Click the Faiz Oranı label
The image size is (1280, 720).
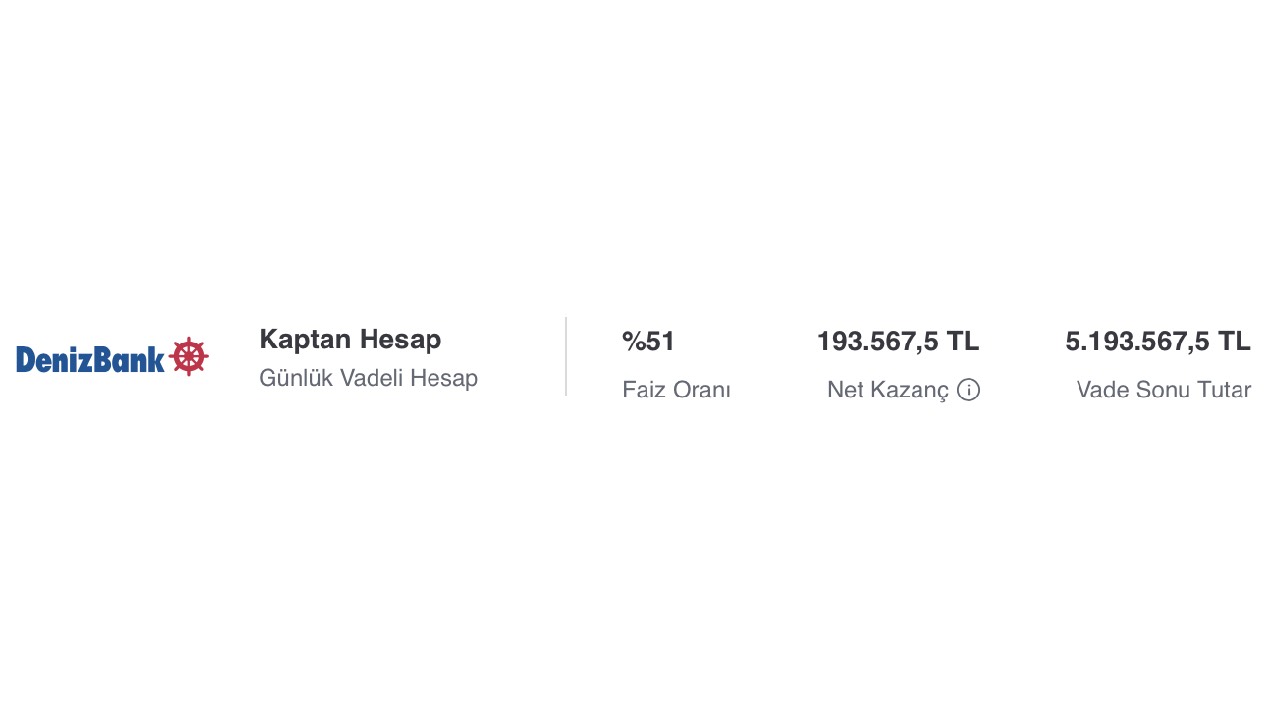pyautogui.click(x=676, y=389)
